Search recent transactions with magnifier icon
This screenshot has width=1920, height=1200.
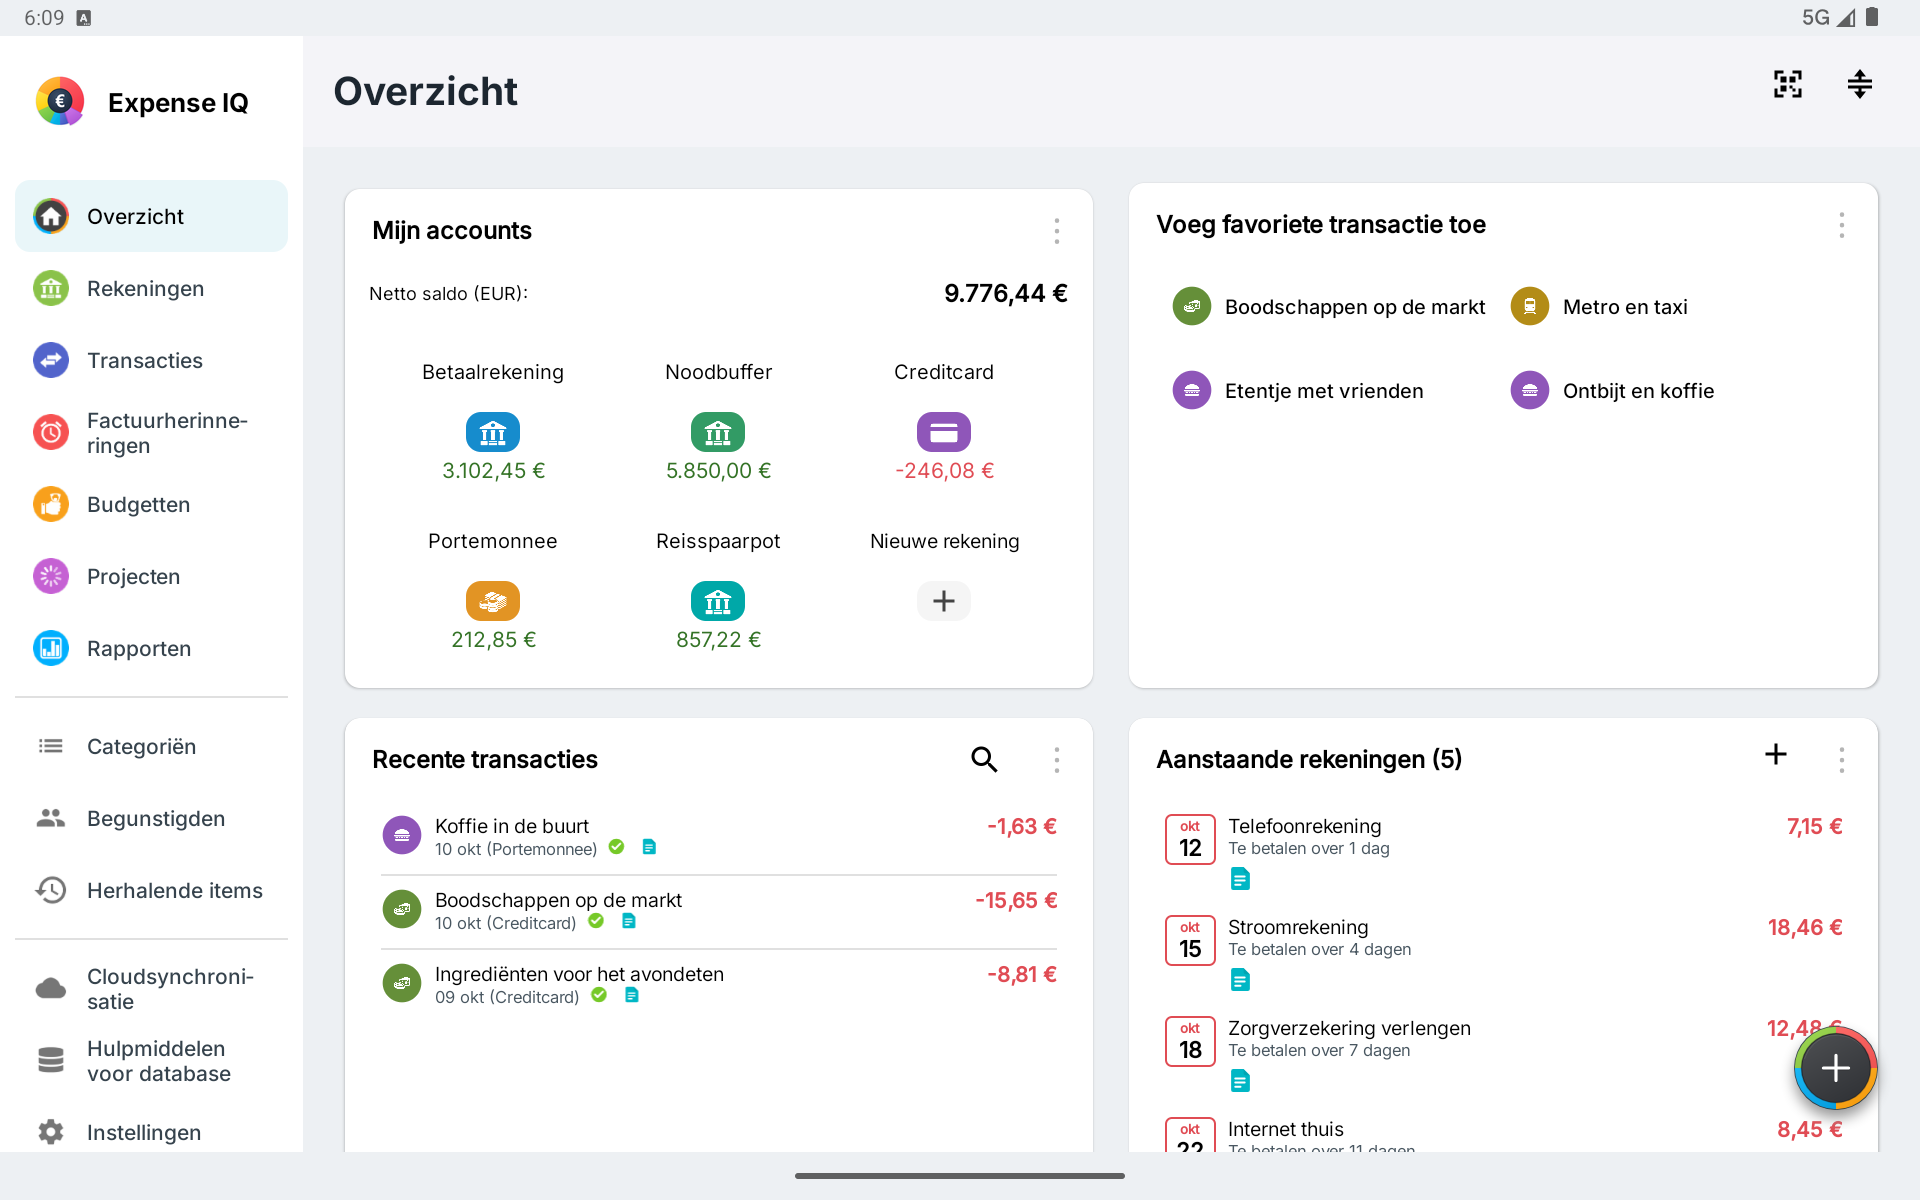coord(984,760)
